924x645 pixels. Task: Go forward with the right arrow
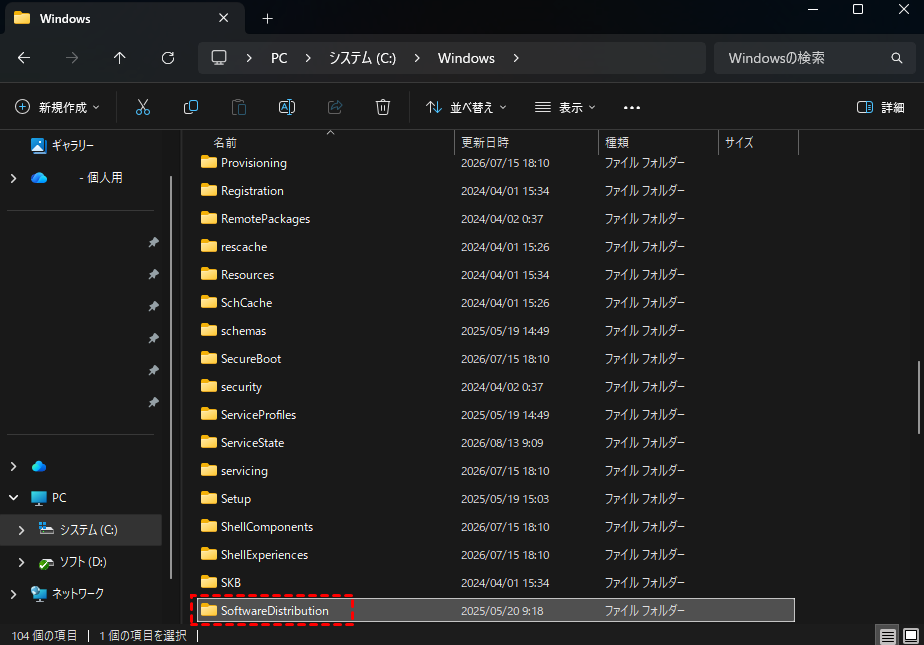tap(72, 58)
